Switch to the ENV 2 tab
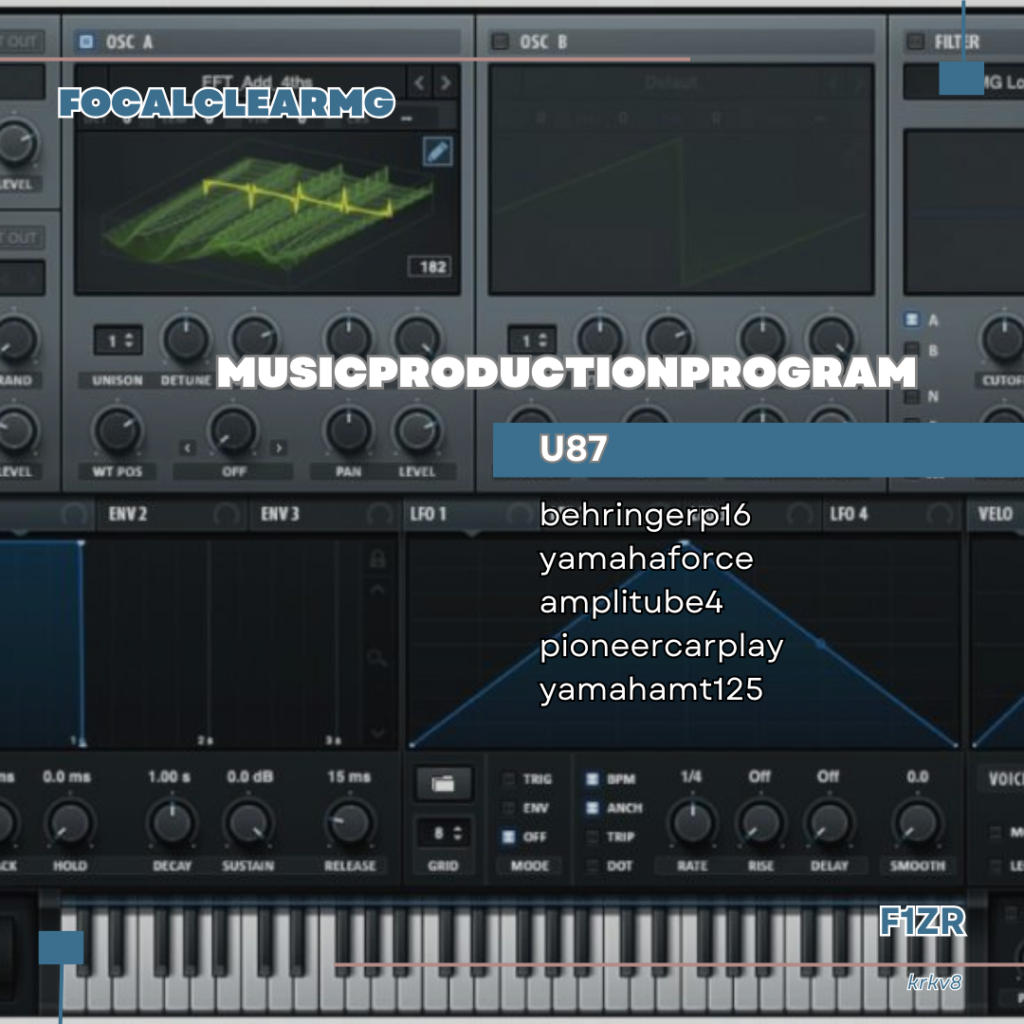 click(x=127, y=515)
